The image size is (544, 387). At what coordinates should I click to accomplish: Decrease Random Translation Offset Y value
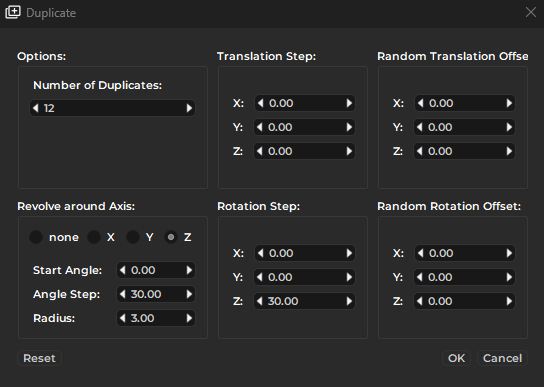pyautogui.click(x=420, y=127)
